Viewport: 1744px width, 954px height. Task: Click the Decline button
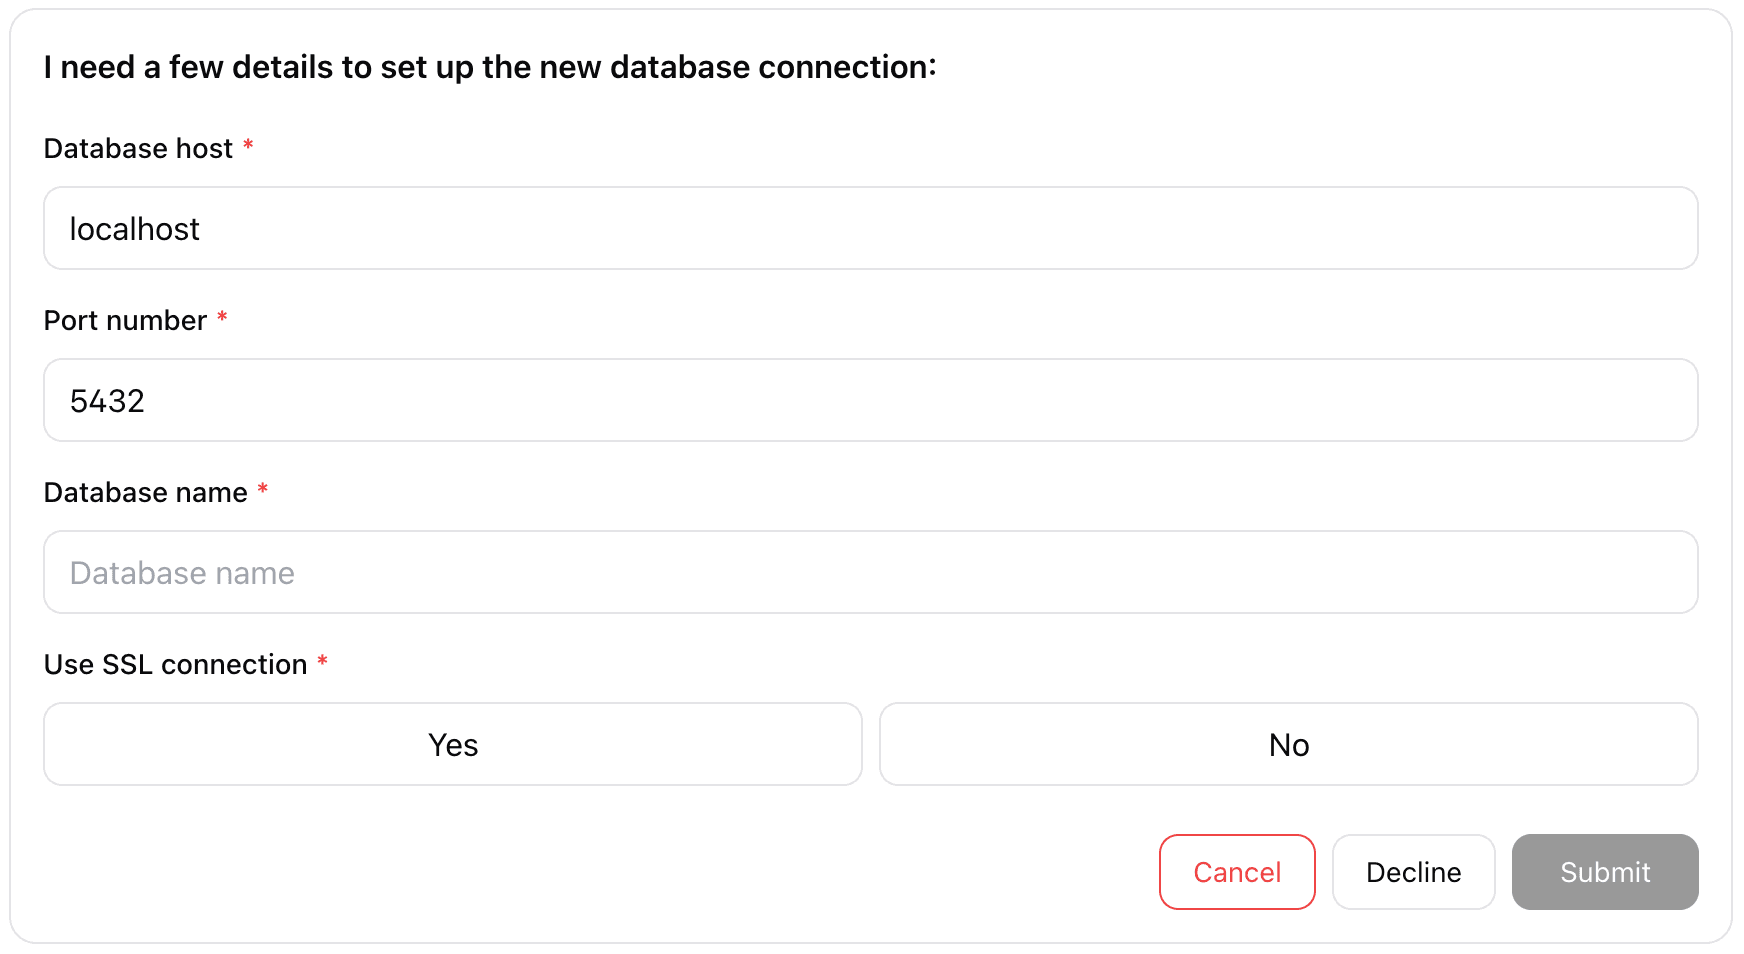coord(1413,872)
